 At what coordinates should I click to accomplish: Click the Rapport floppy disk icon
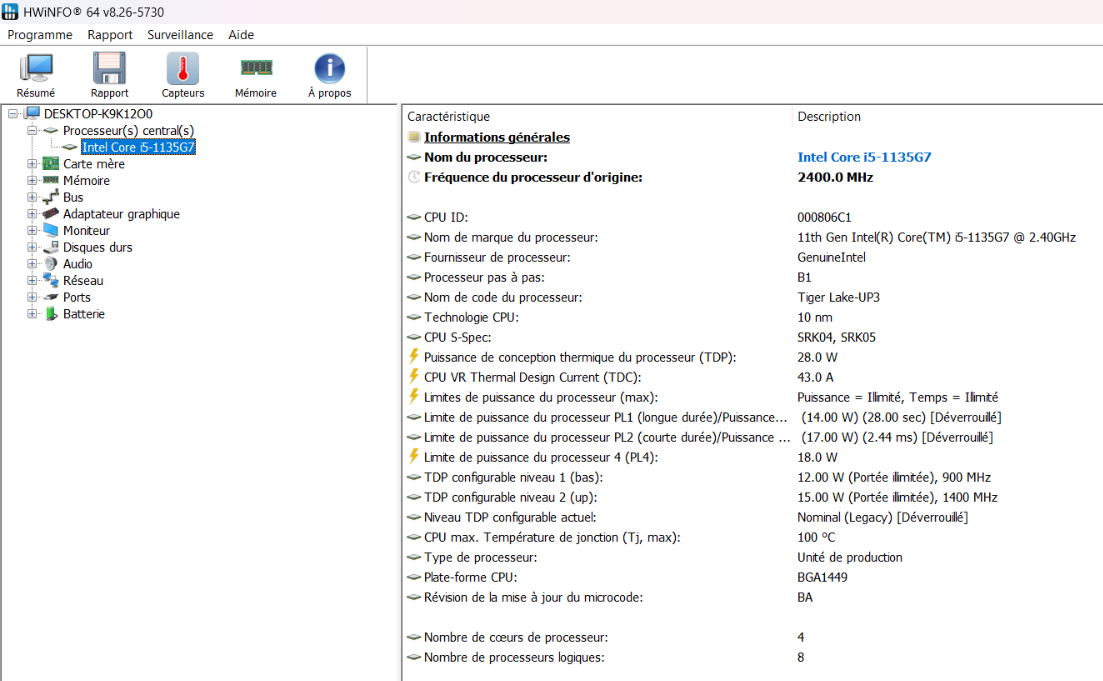click(109, 68)
